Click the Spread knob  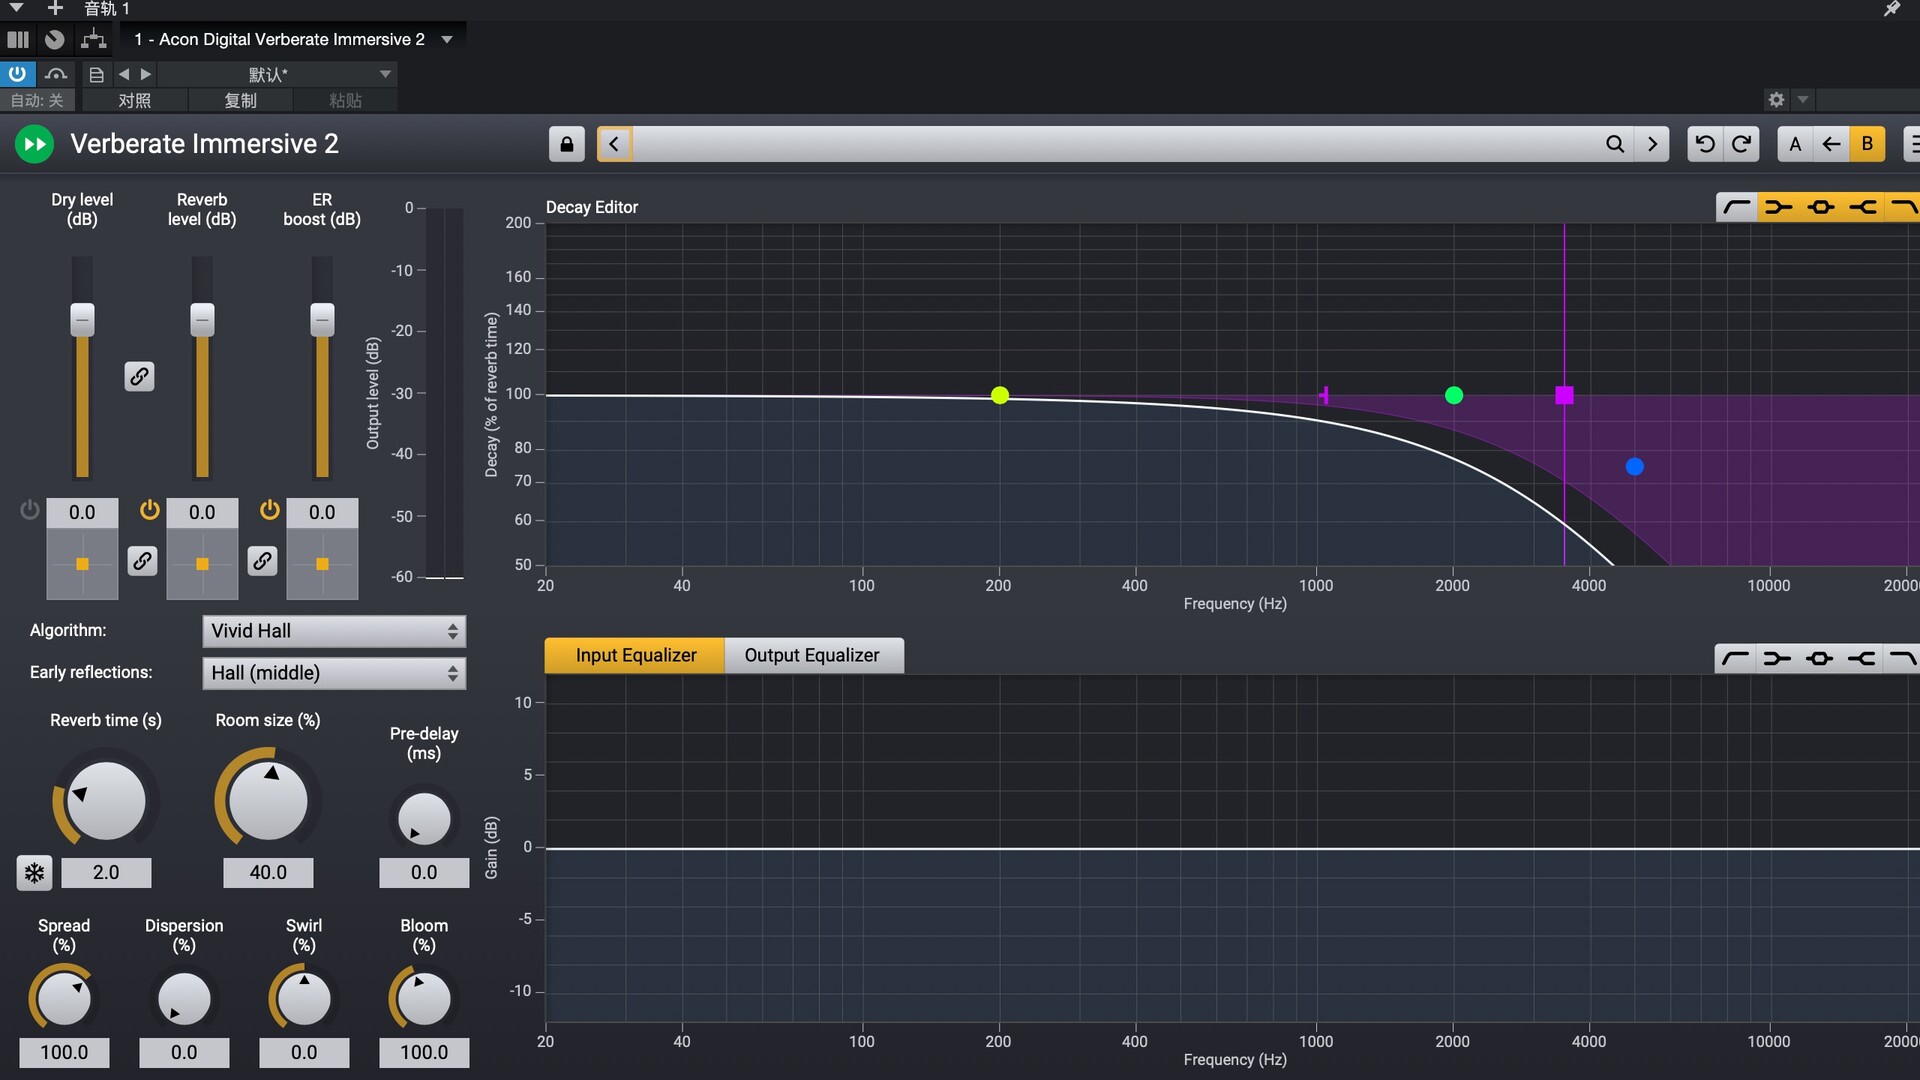[64, 999]
